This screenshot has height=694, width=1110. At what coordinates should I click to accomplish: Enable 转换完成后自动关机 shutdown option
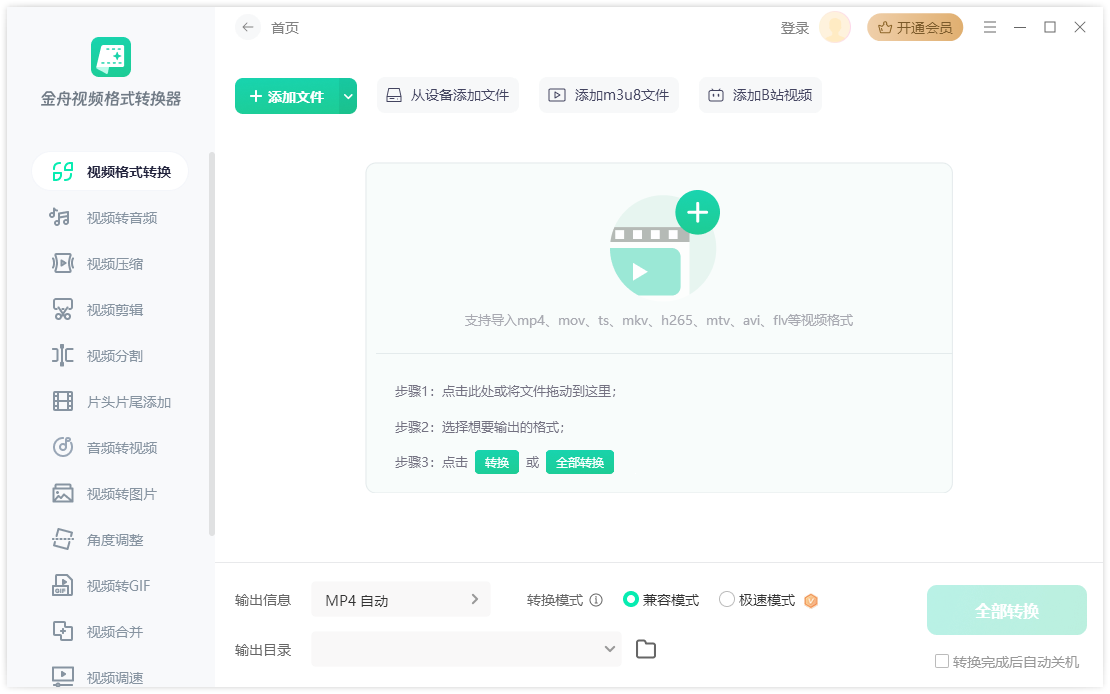941,661
